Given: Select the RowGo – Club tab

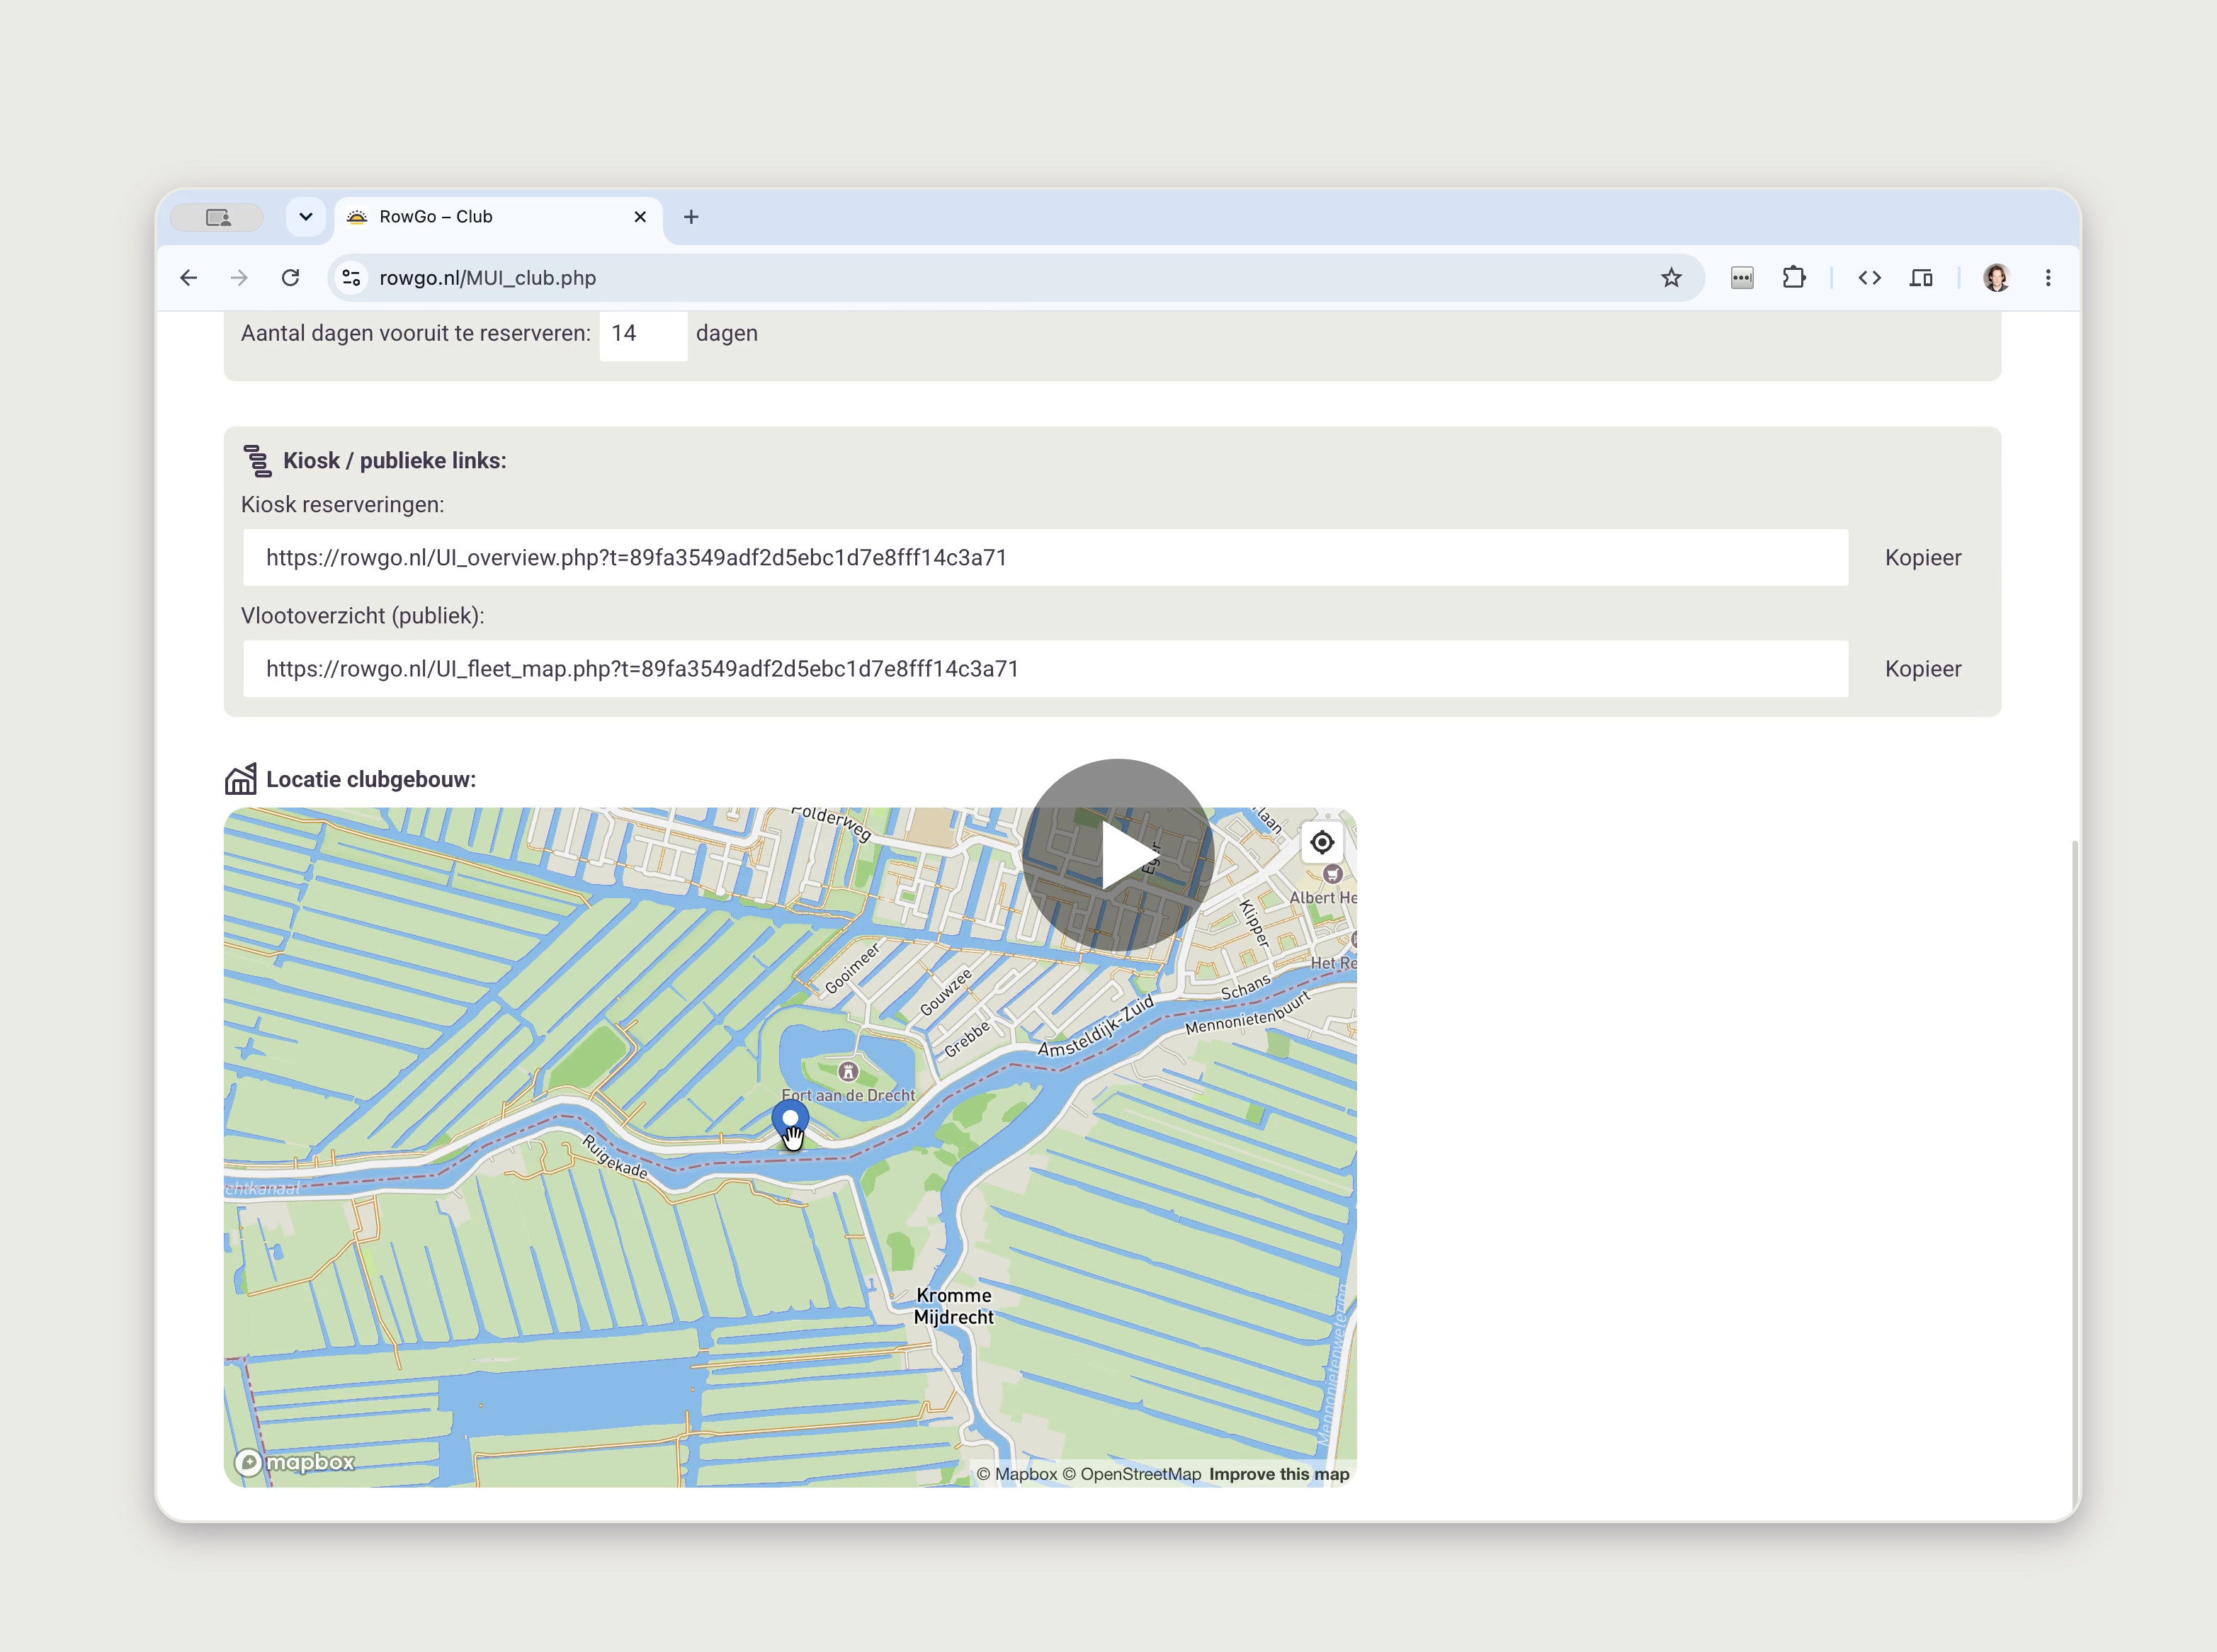Looking at the screenshot, I should 498,218.
